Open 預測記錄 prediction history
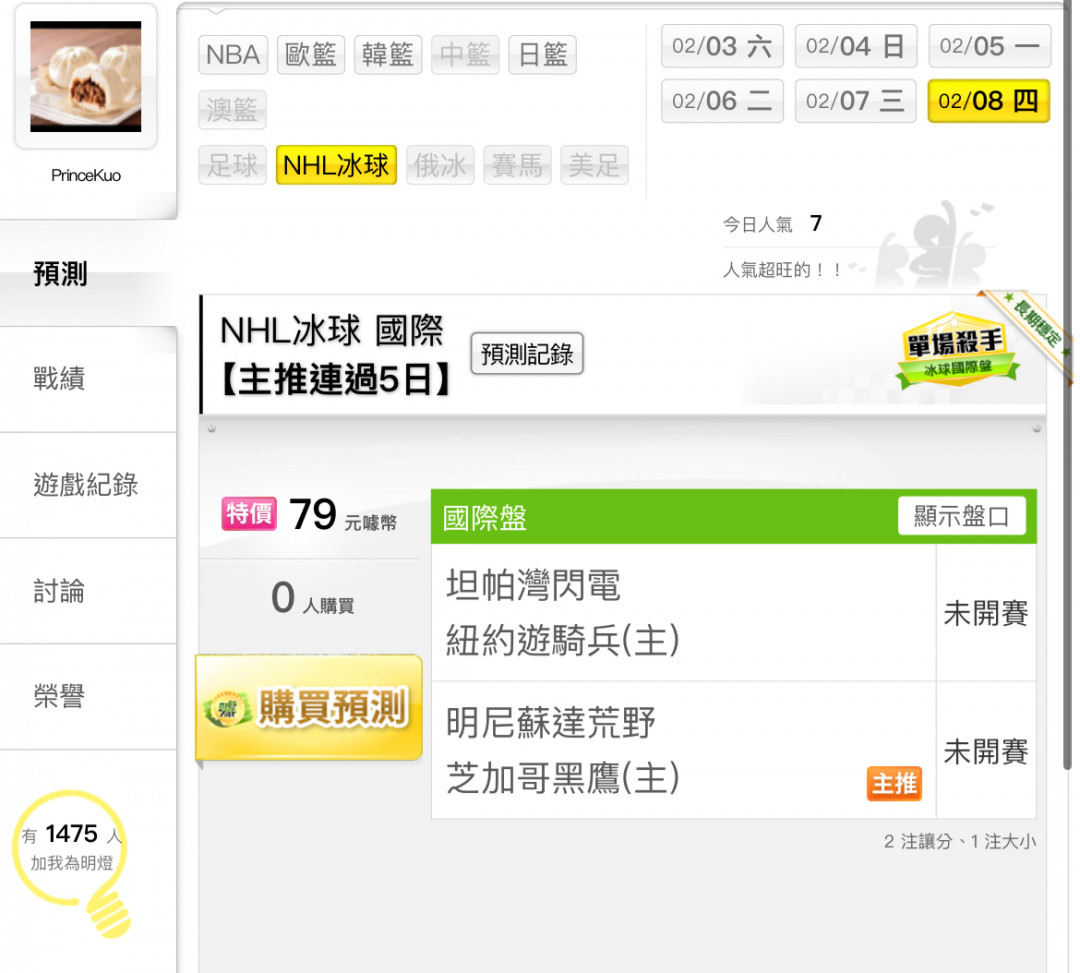The width and height of the screenshot is (1080, 973). [x=527, y=353]
